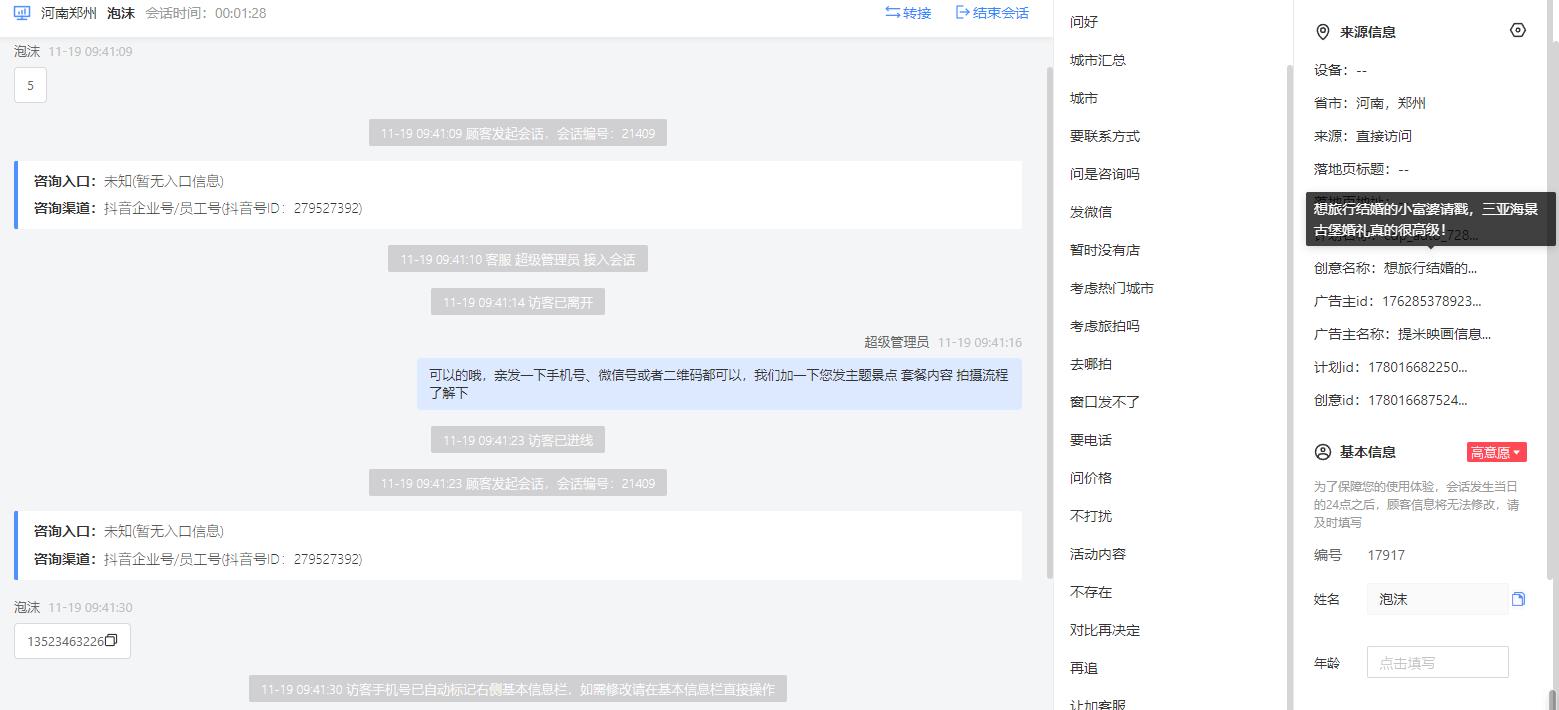Image resolution: width=1559 pixels, height=710 pixels.
Task: Click 结束会话 to end the session
Action: pos(992,13)
